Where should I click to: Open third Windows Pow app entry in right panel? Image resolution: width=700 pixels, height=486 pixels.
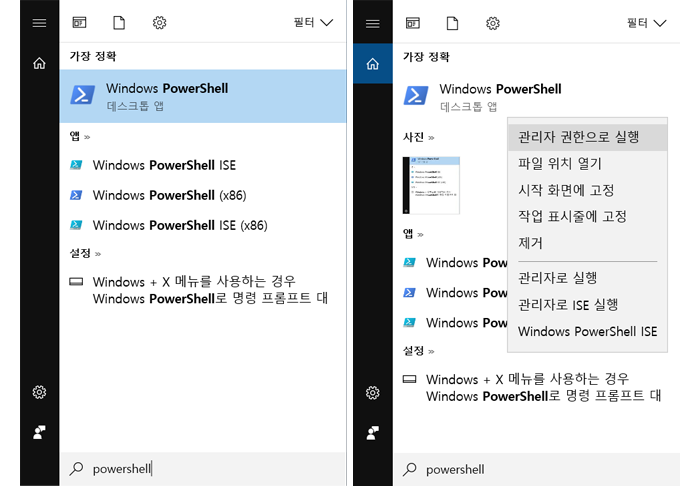pyautogui.click(x=451, y=322)
